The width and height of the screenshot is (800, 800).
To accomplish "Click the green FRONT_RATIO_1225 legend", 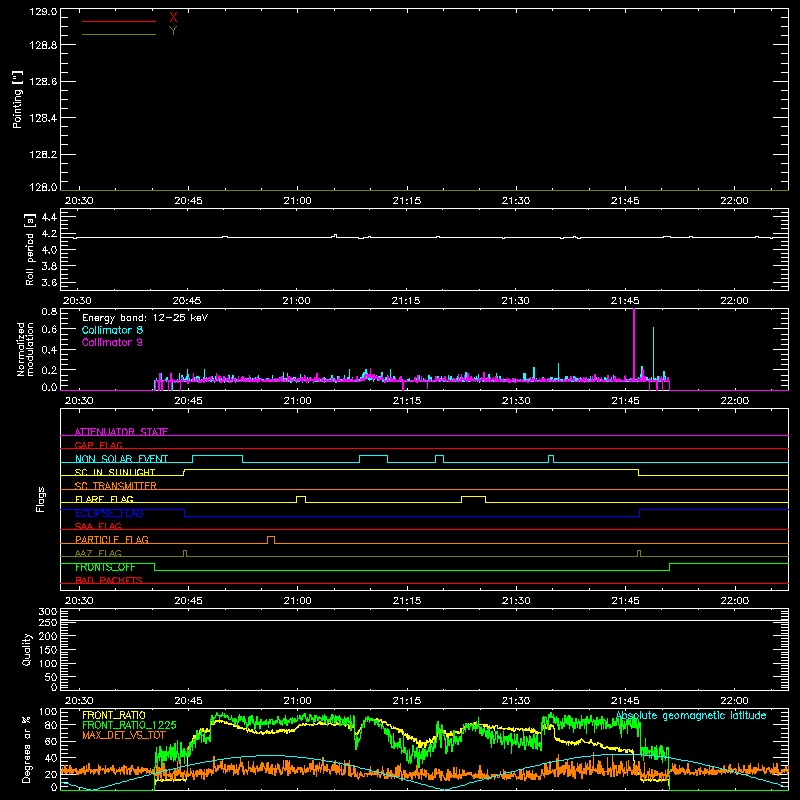I will coord(129,725).
